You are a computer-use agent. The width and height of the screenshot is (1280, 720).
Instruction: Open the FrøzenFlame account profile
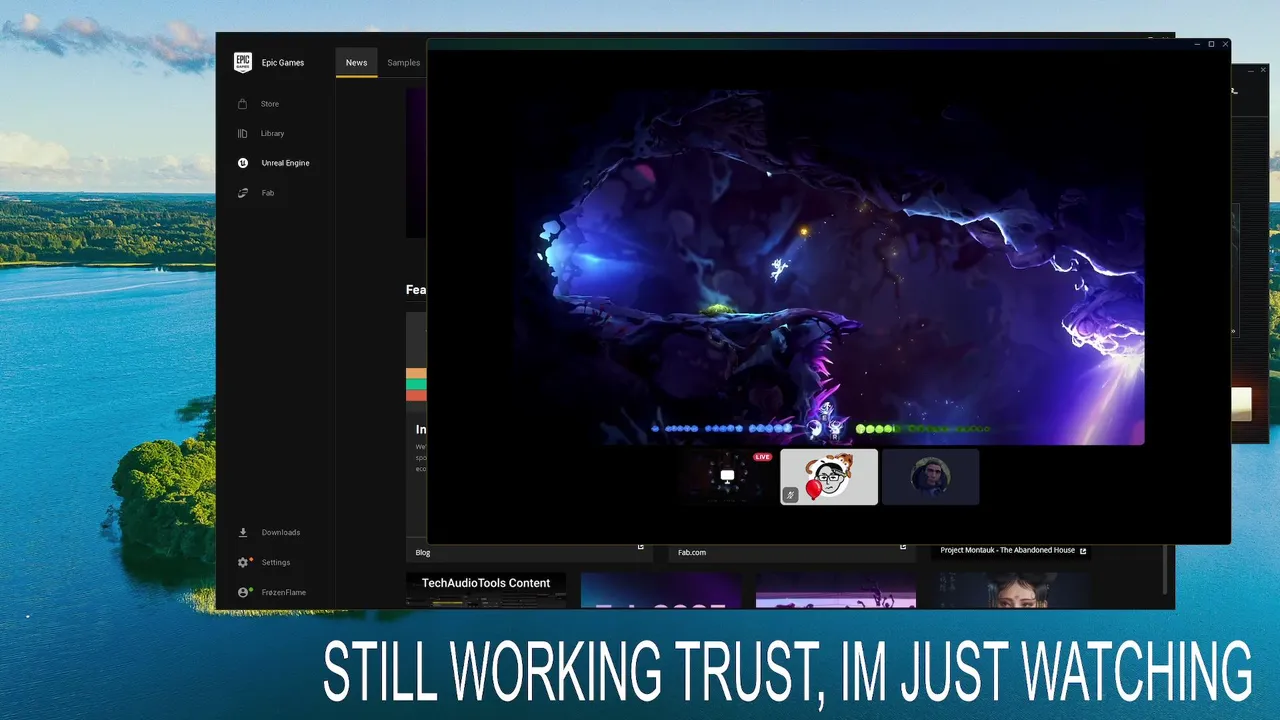coord(283,593)
